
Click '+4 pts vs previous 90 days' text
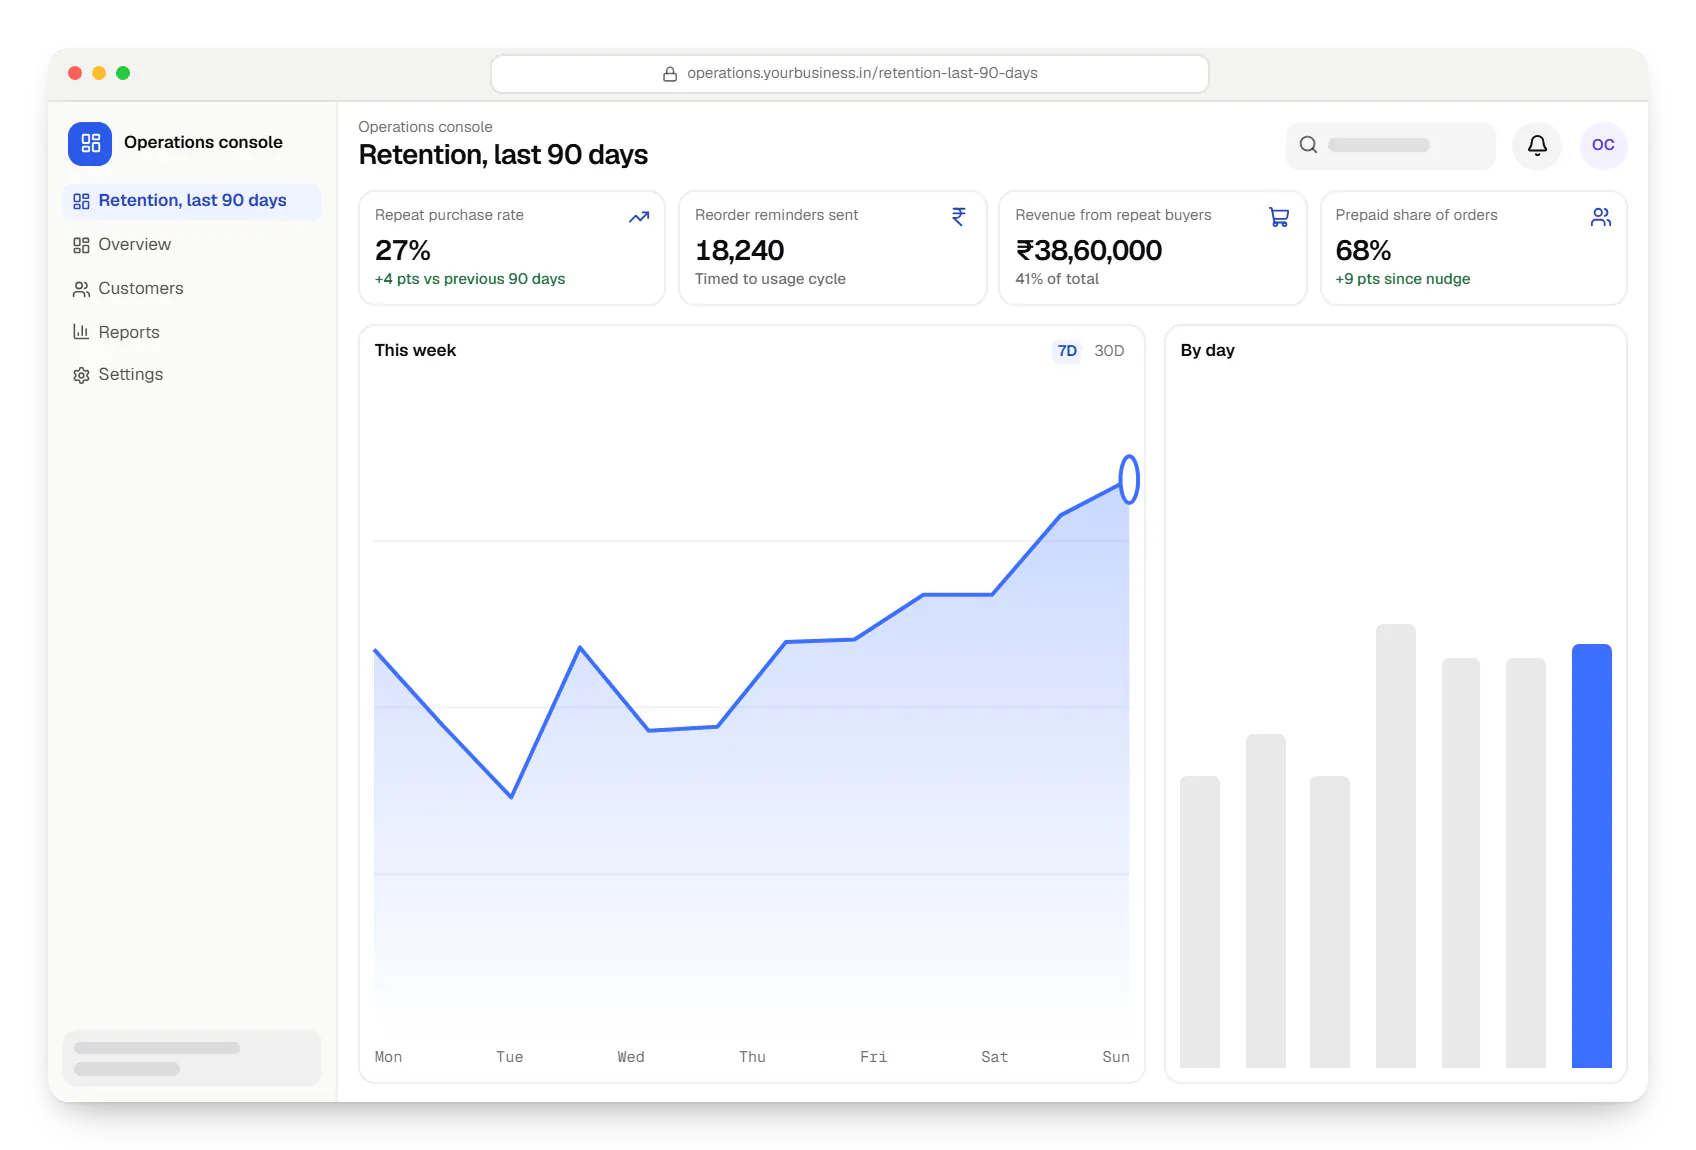470,279
